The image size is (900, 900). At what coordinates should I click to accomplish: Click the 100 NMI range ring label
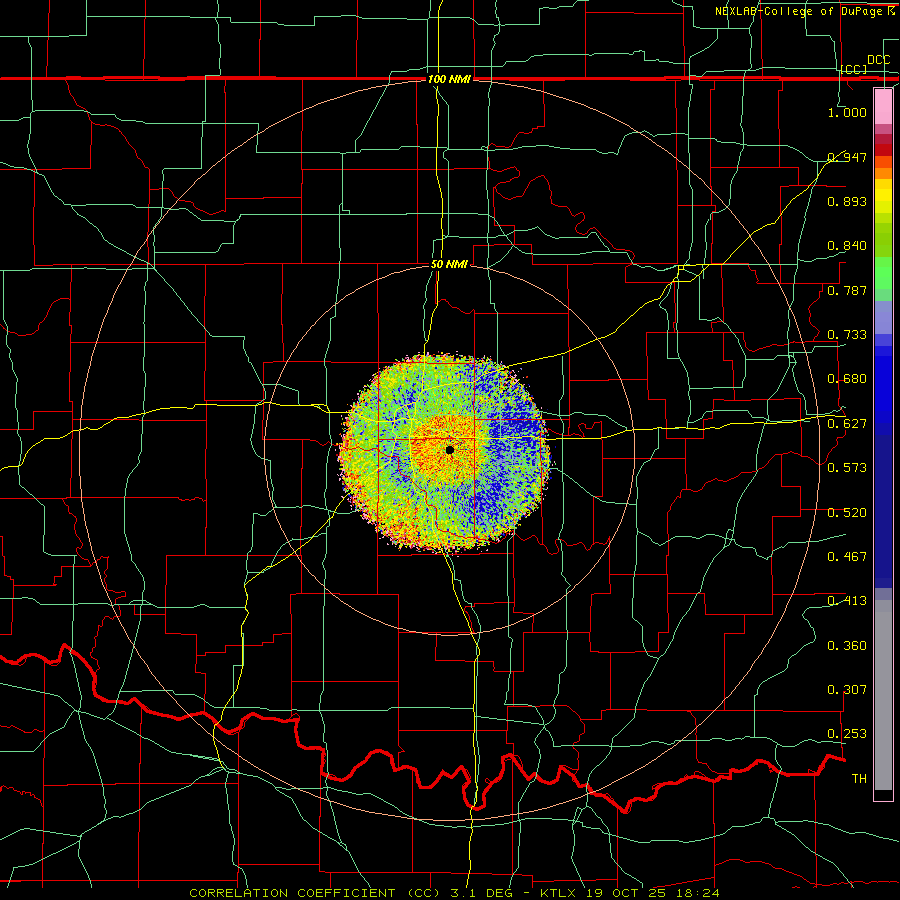pyautogui.click(x=449, y=79)
